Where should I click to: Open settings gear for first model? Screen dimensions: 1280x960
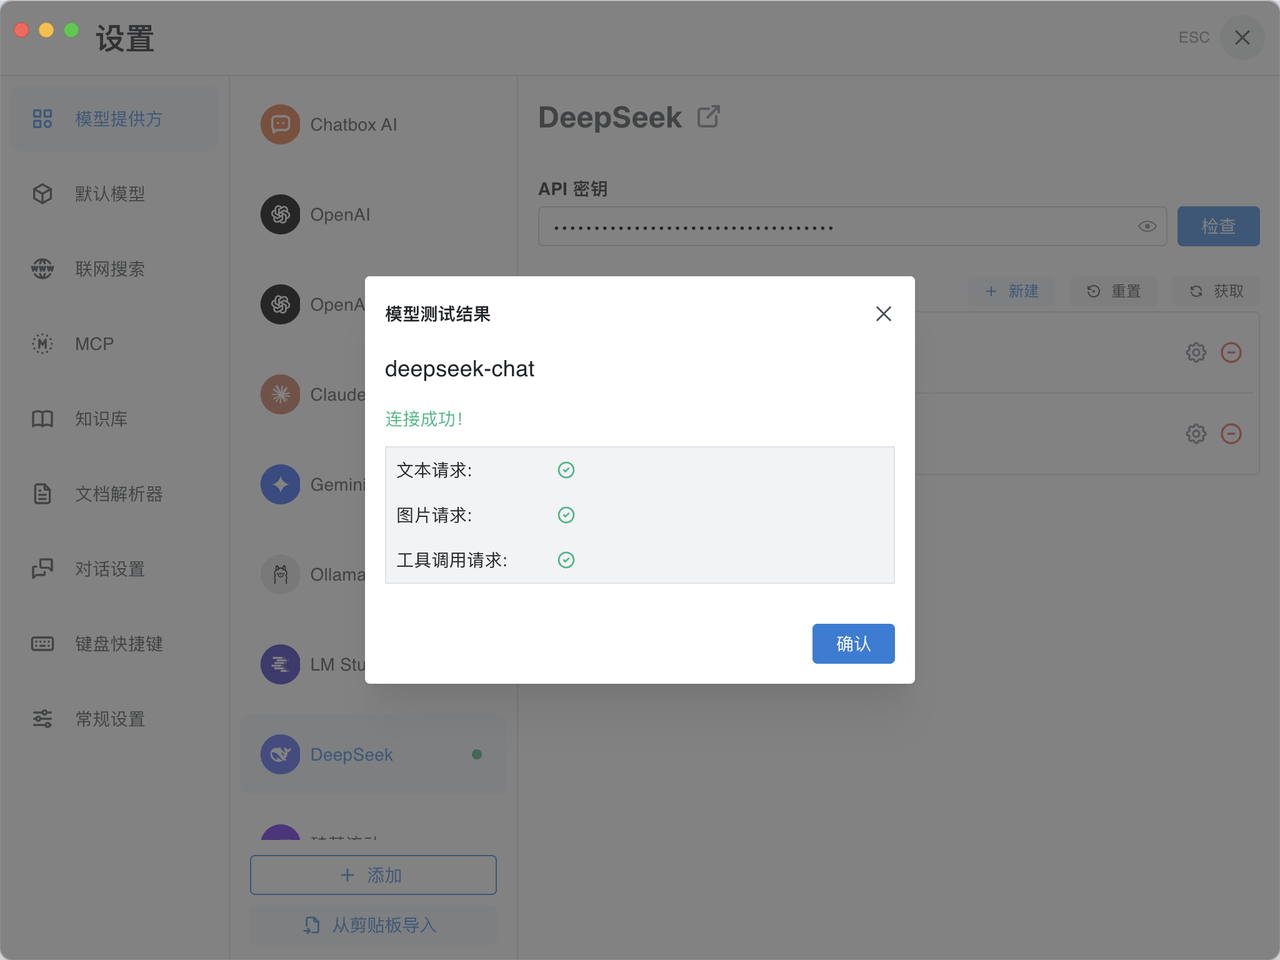coord(1196,353)
